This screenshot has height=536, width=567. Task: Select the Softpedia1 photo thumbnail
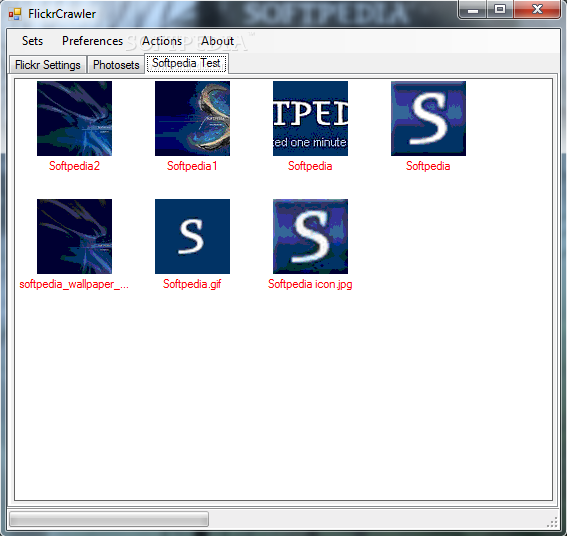[x=192, y=118]
